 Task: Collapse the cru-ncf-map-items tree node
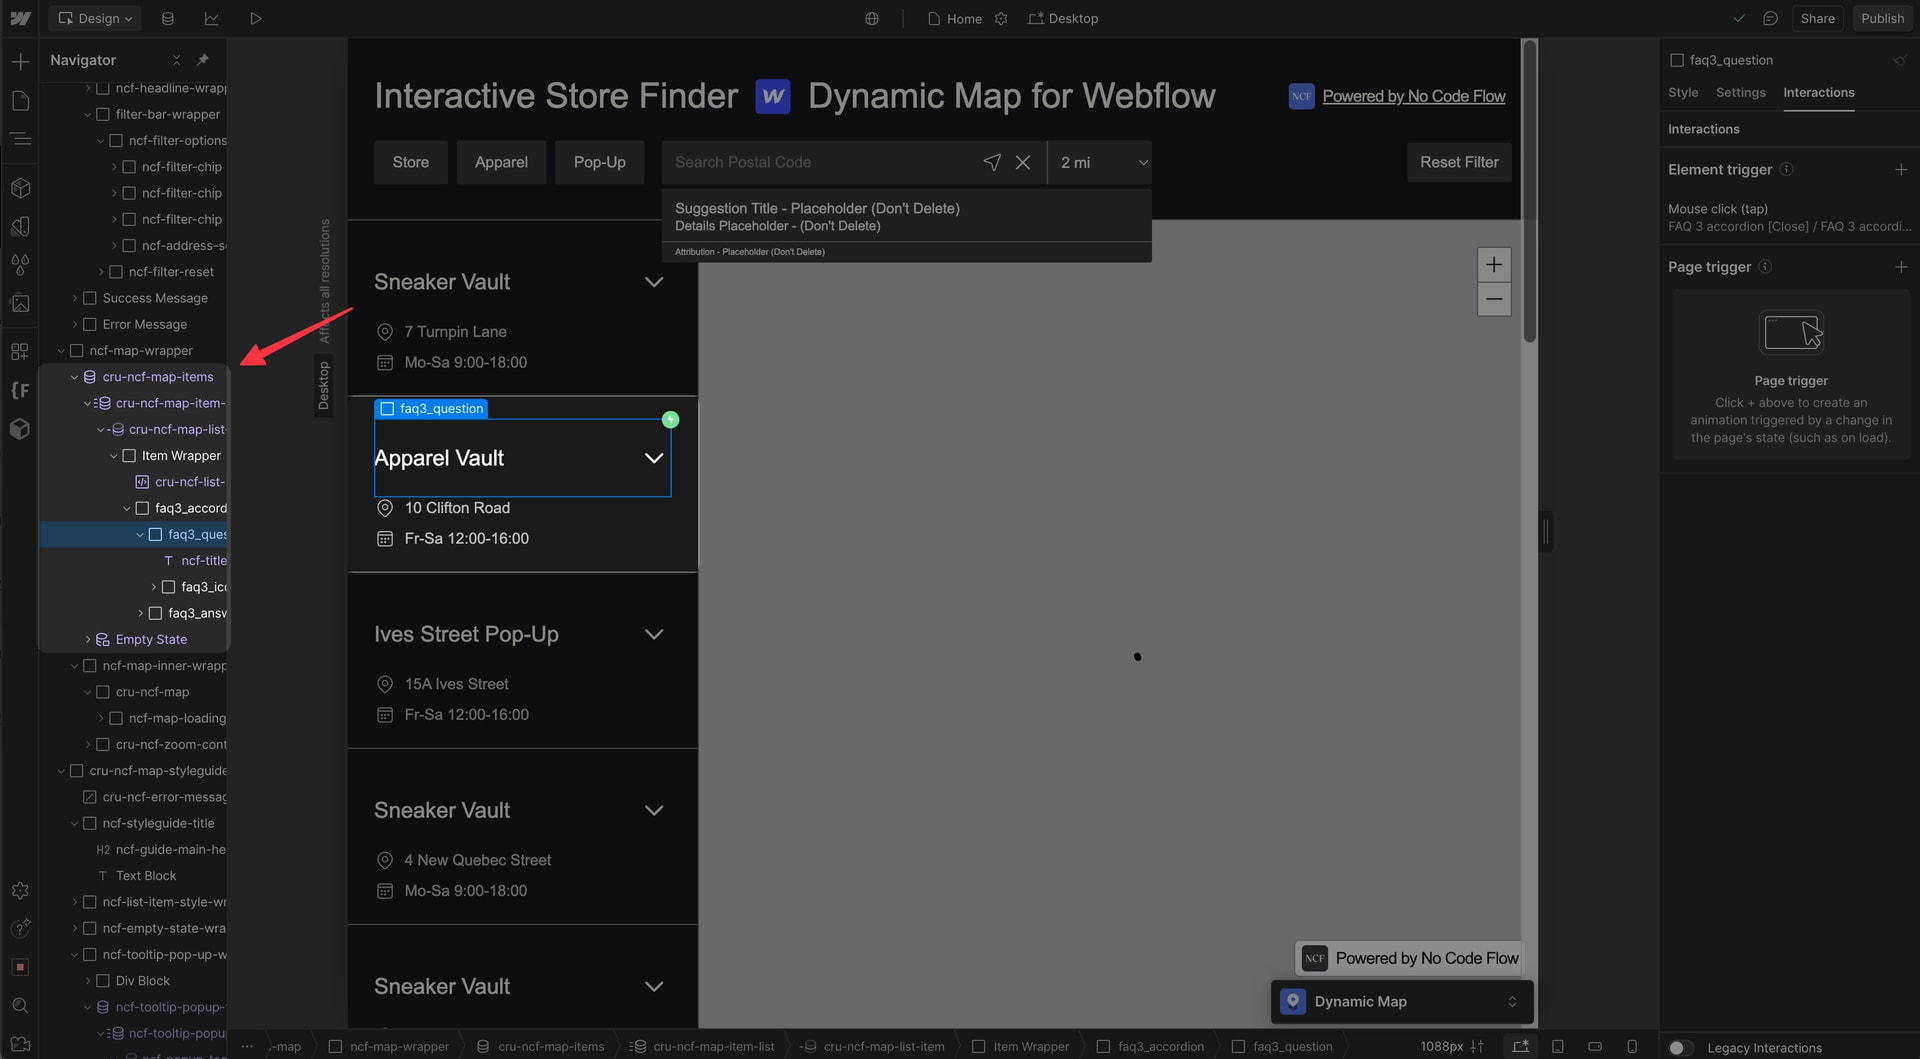tap(74, 377)
